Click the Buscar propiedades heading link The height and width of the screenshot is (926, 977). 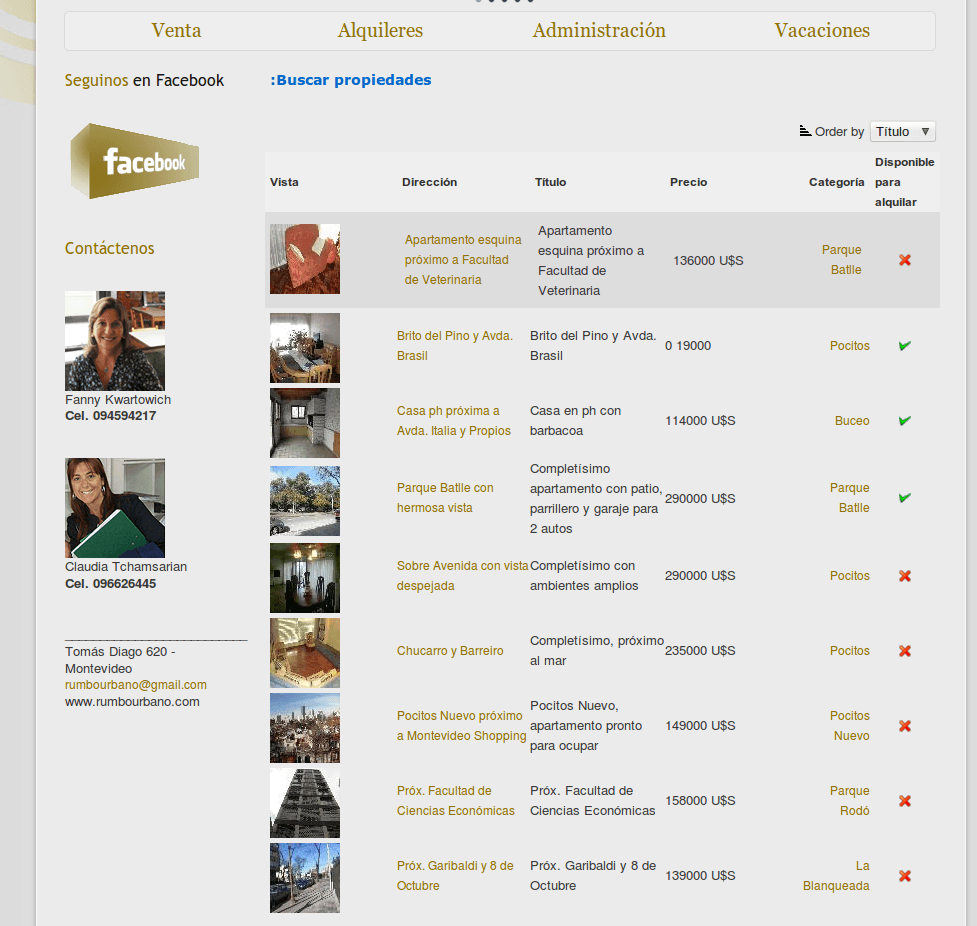coord(351,80)
